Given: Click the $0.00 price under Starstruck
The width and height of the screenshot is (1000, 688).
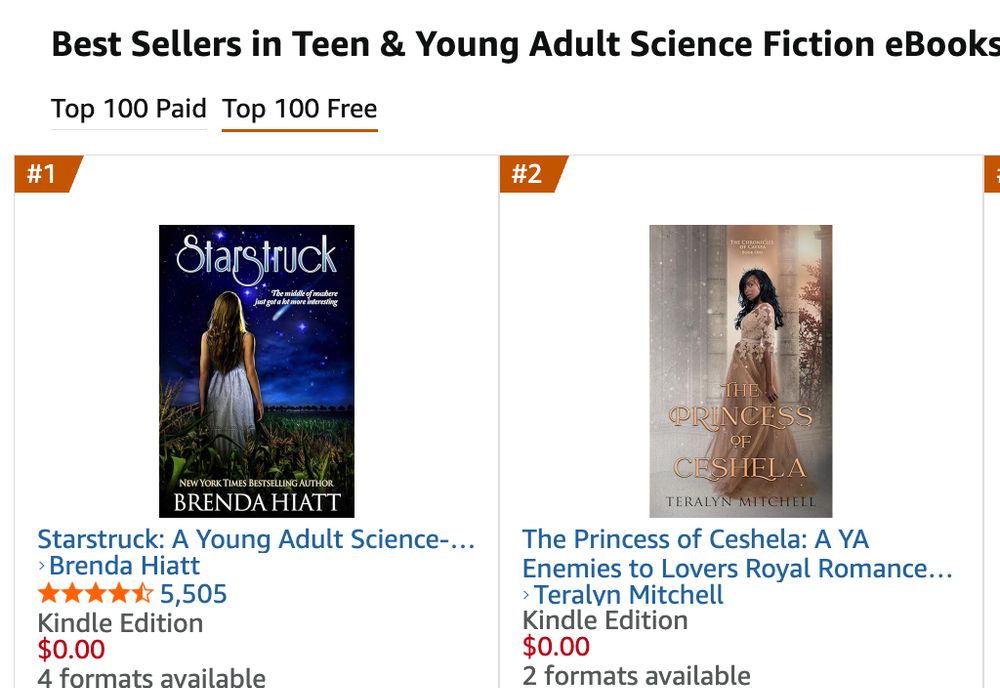Looking at the screenshot, I should [x=71, y=649].
